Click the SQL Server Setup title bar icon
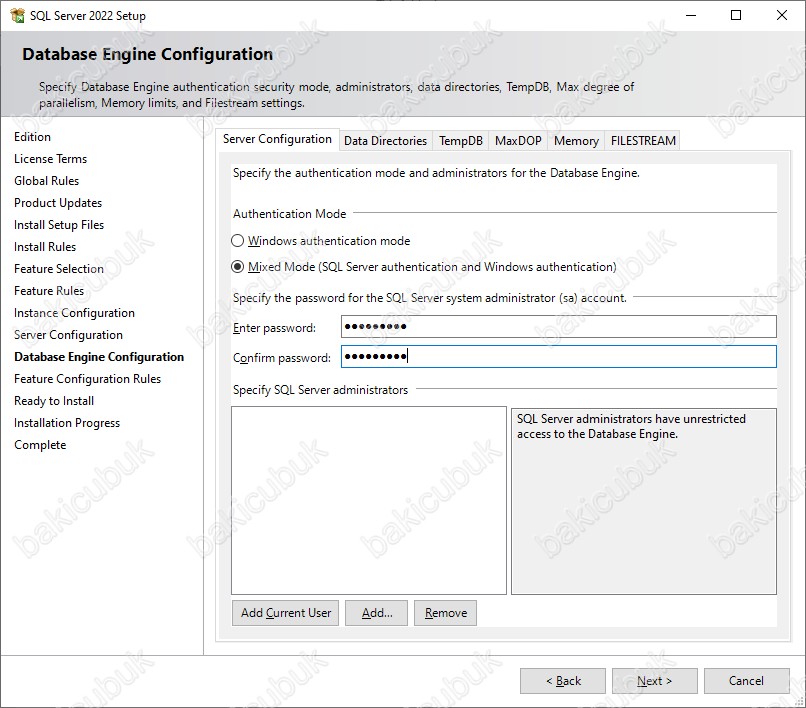 click(x=17, y=15)
